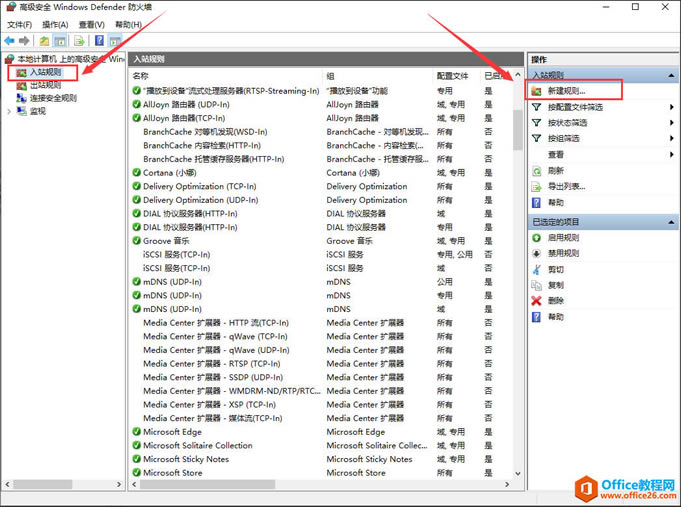Select Media Center 扩展器 - XSP (TCP-In)
The width and height of the screenshot is (681, 507).
pyautogui.click(x=209, y=405)
